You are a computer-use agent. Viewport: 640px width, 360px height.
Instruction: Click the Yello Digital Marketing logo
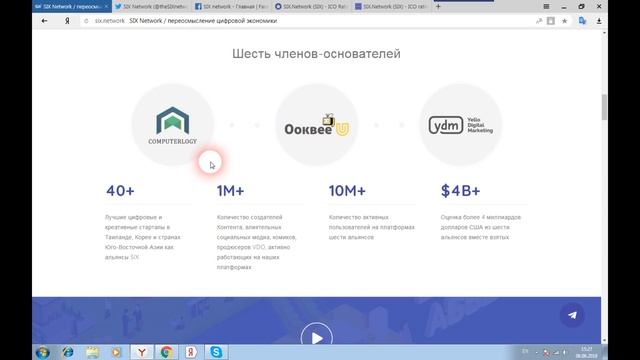460,125
